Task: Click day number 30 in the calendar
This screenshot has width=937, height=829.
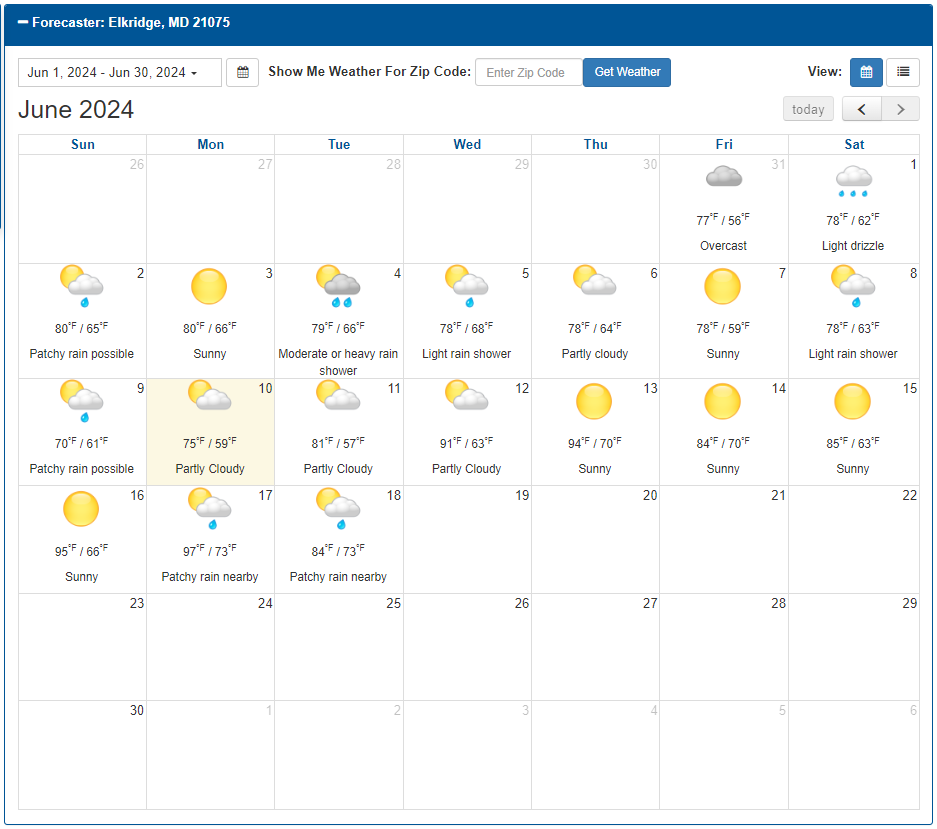Action: [137, 710]
